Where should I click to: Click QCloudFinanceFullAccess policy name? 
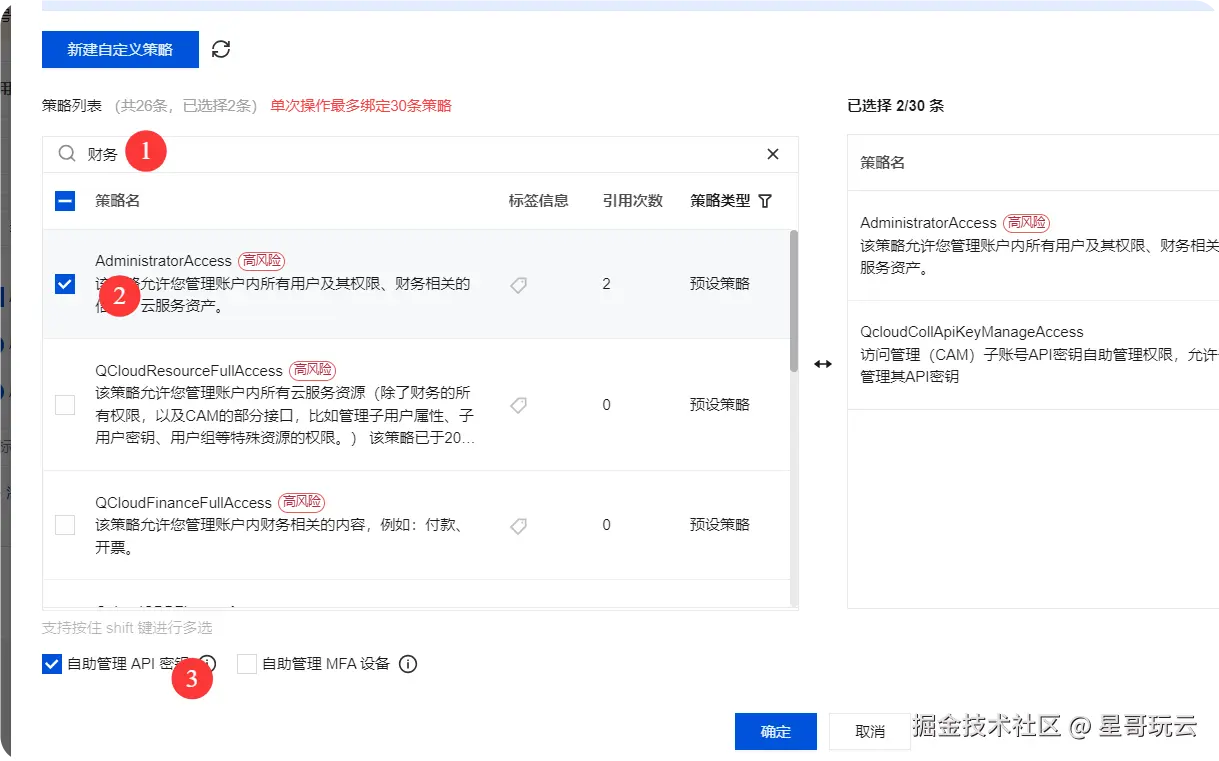pyautogui.click(x=184, y=502)
